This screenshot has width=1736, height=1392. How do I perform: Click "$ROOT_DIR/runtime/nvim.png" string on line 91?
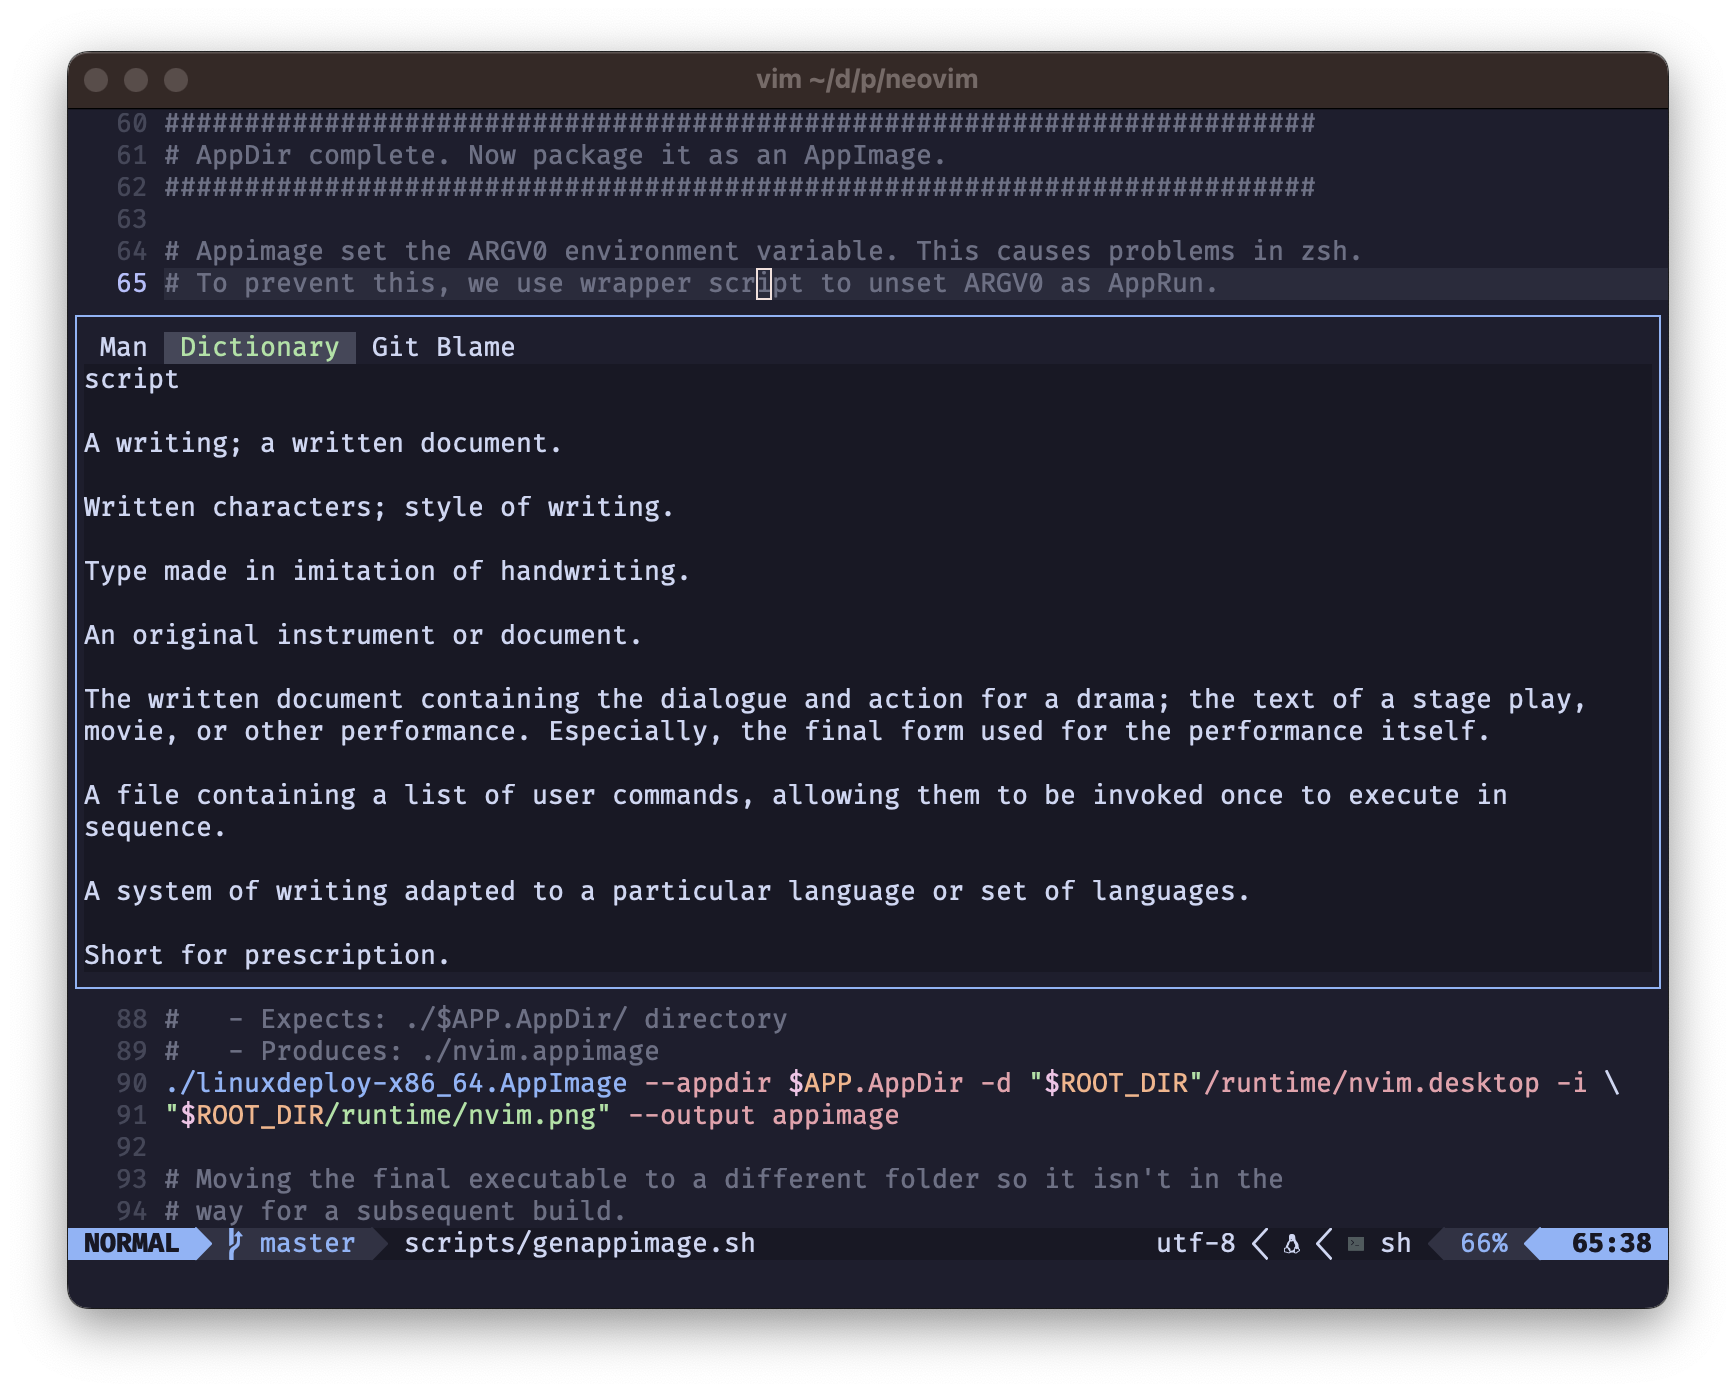point(387,1115)
